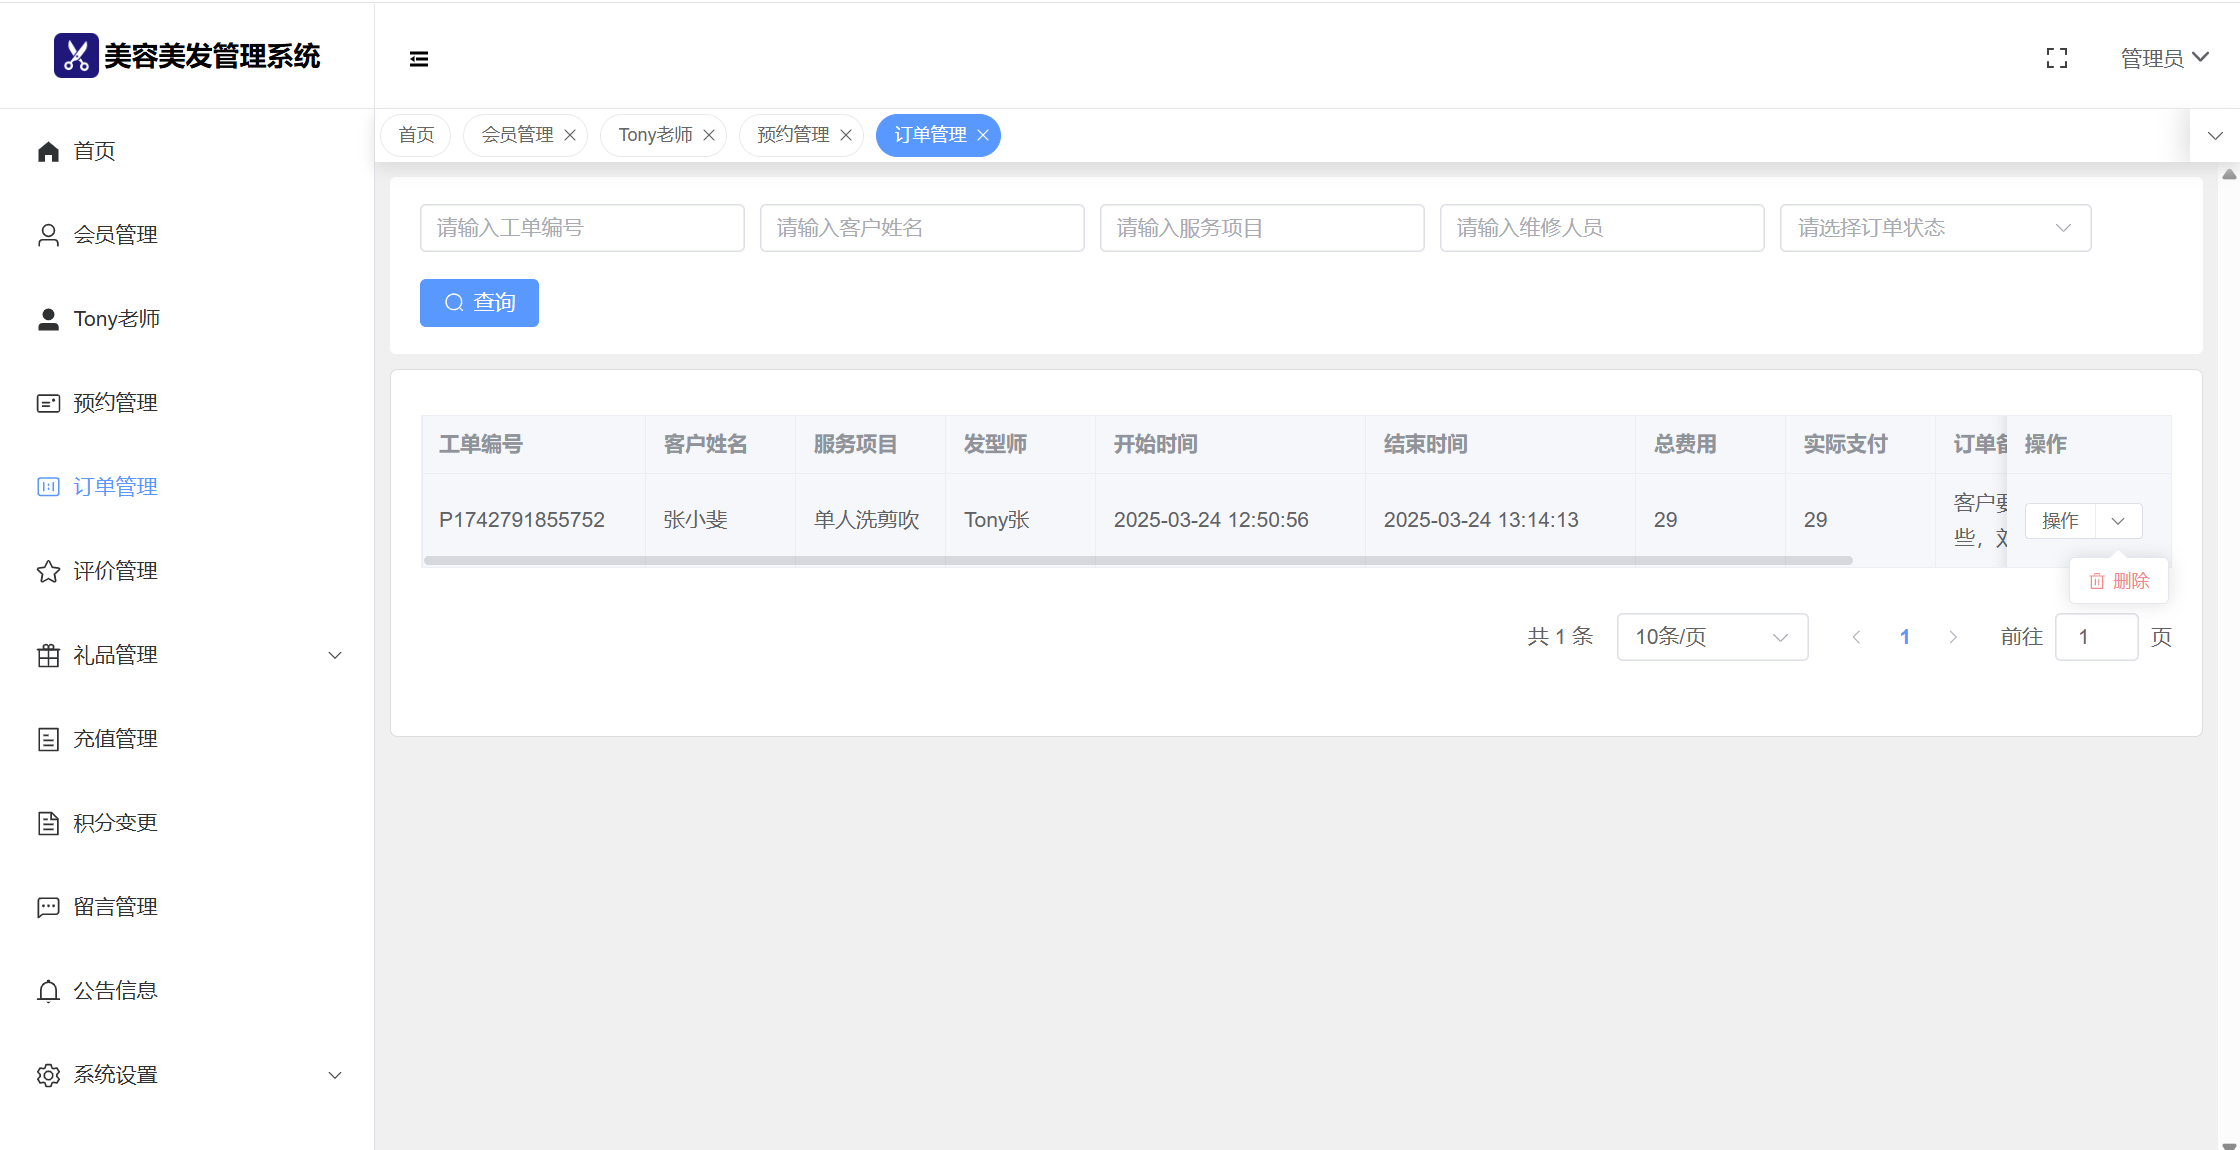Open the 10条/页 page size dropdown
The width and height of the screenshot is (2240, 1150).
tap(1711, 637)
